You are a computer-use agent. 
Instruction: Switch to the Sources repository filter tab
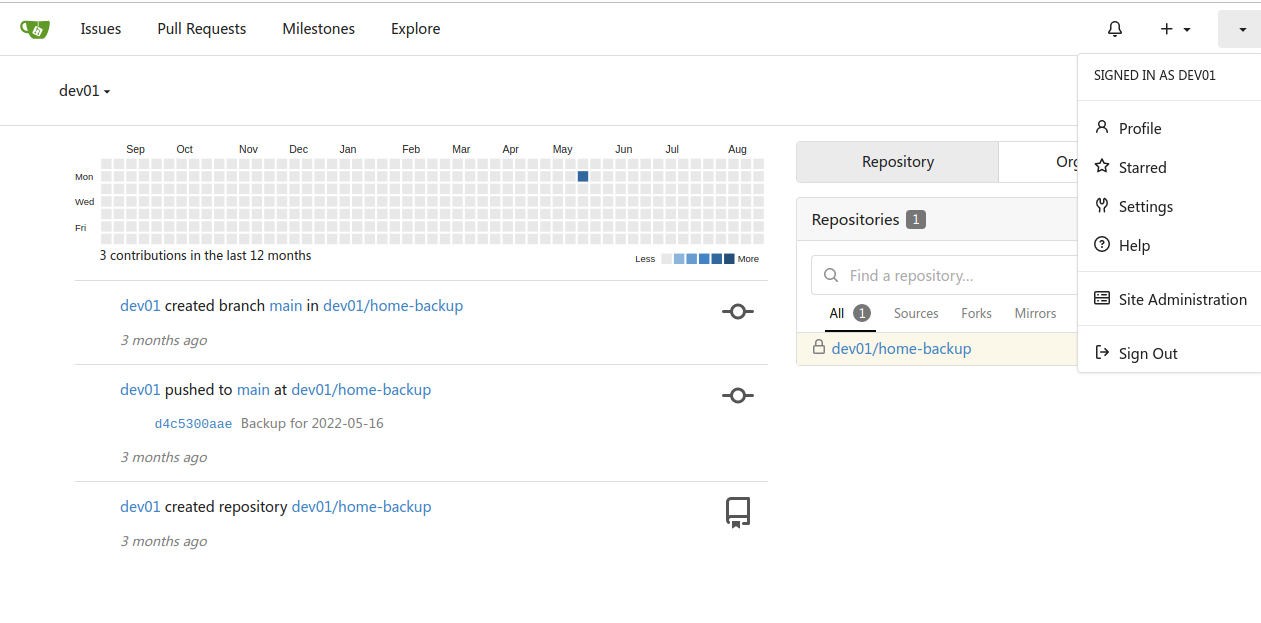click(x=915, y=313)
